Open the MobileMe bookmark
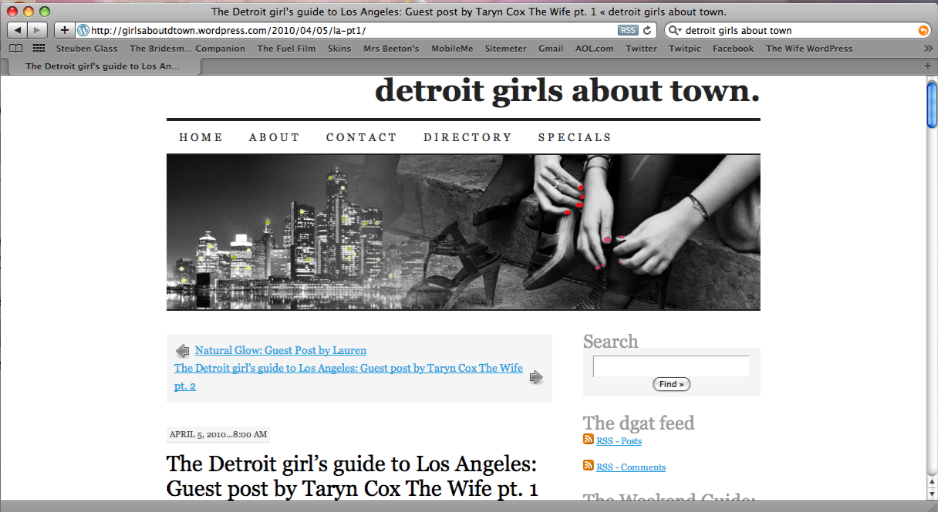This screenshot has width=938, height=512. click(452, 48)
